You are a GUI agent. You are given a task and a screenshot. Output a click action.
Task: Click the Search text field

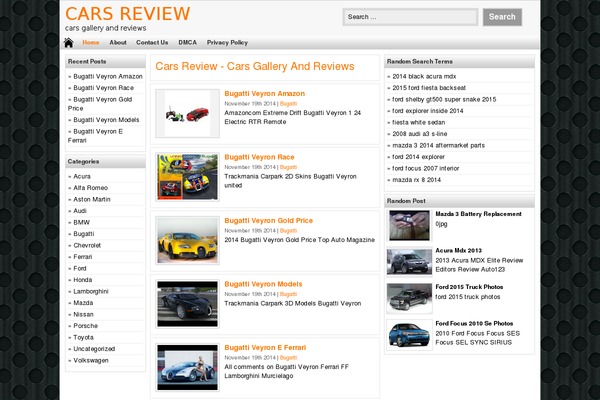[410, 17]
